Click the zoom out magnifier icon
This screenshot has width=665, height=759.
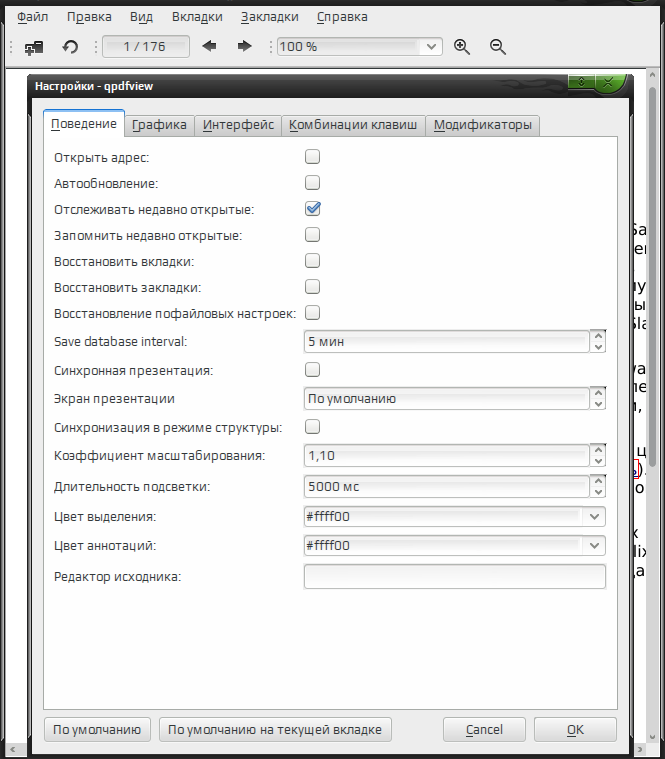coord(498,47)
